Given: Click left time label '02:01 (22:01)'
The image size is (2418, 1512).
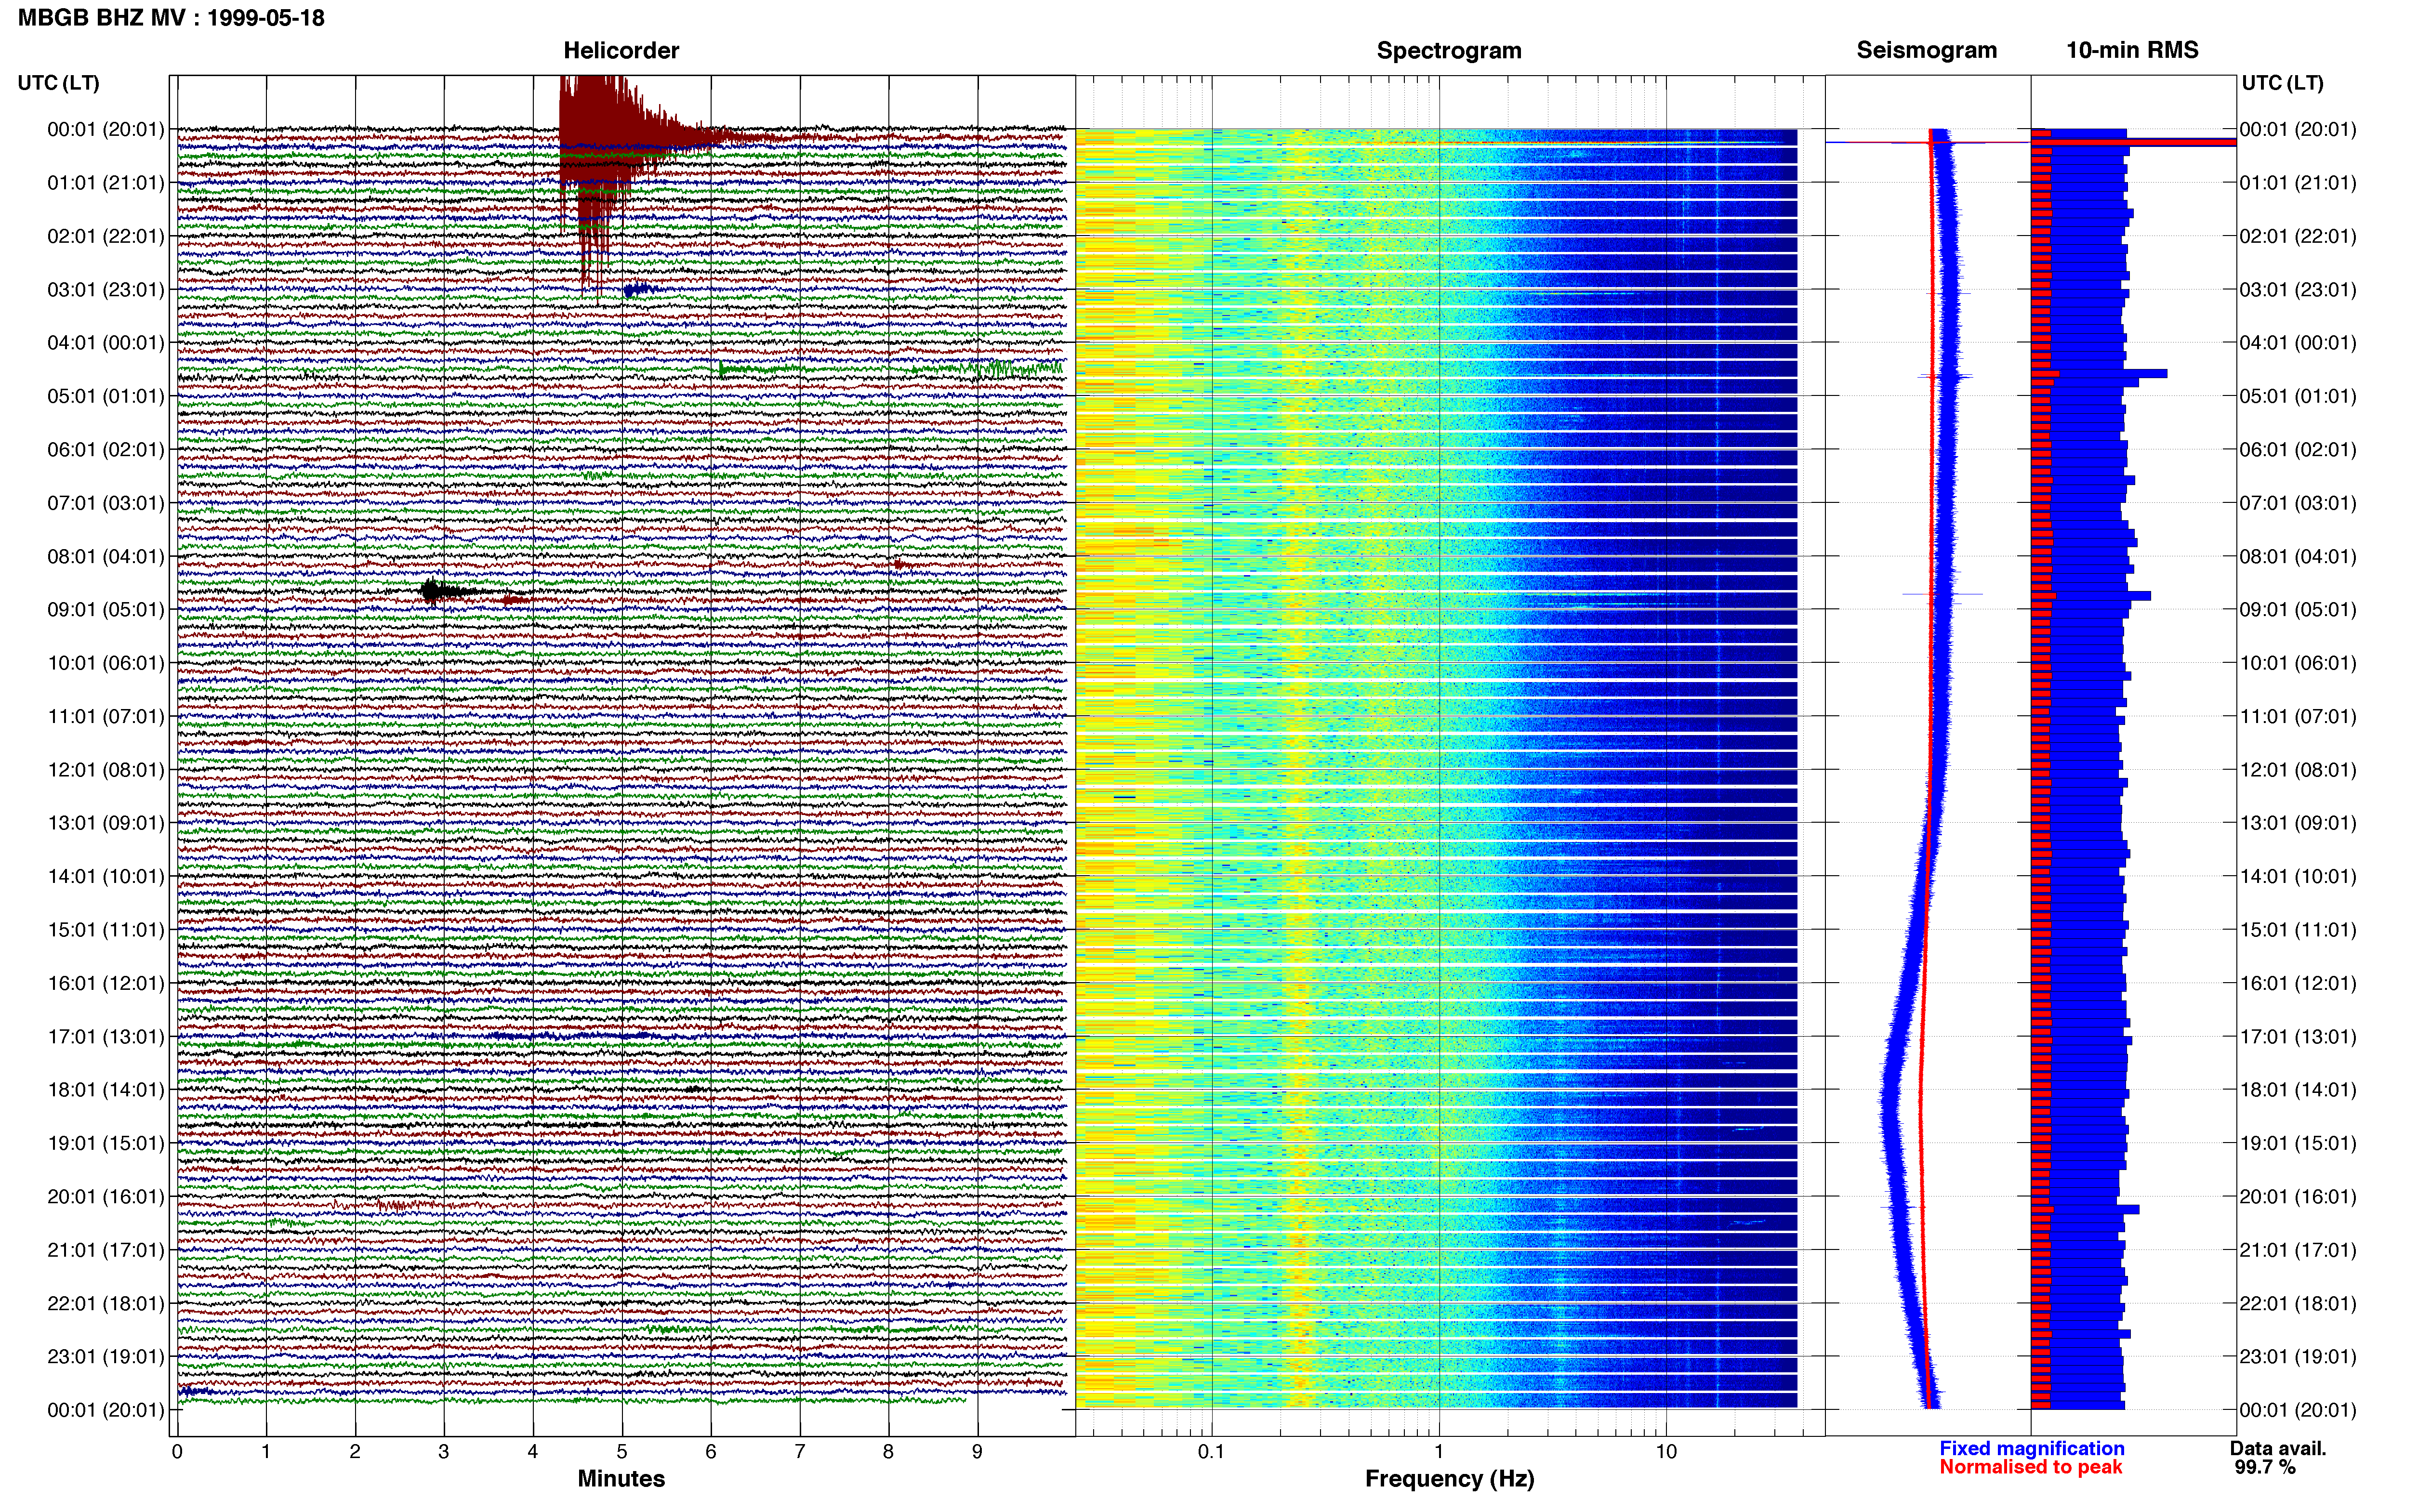Looking at the screenshot, I should (x=106, y=236).
